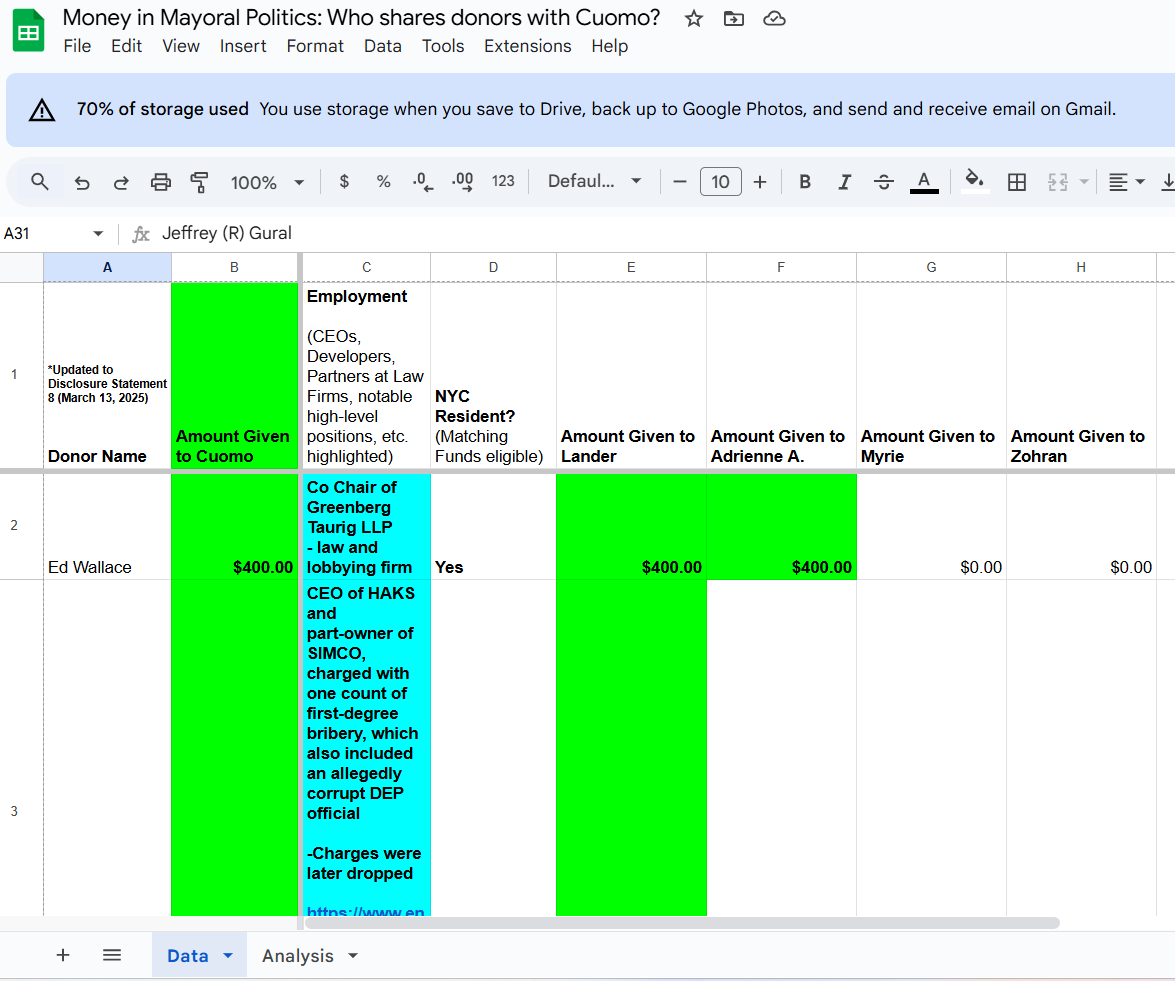Click the document title text

(361, 17)
